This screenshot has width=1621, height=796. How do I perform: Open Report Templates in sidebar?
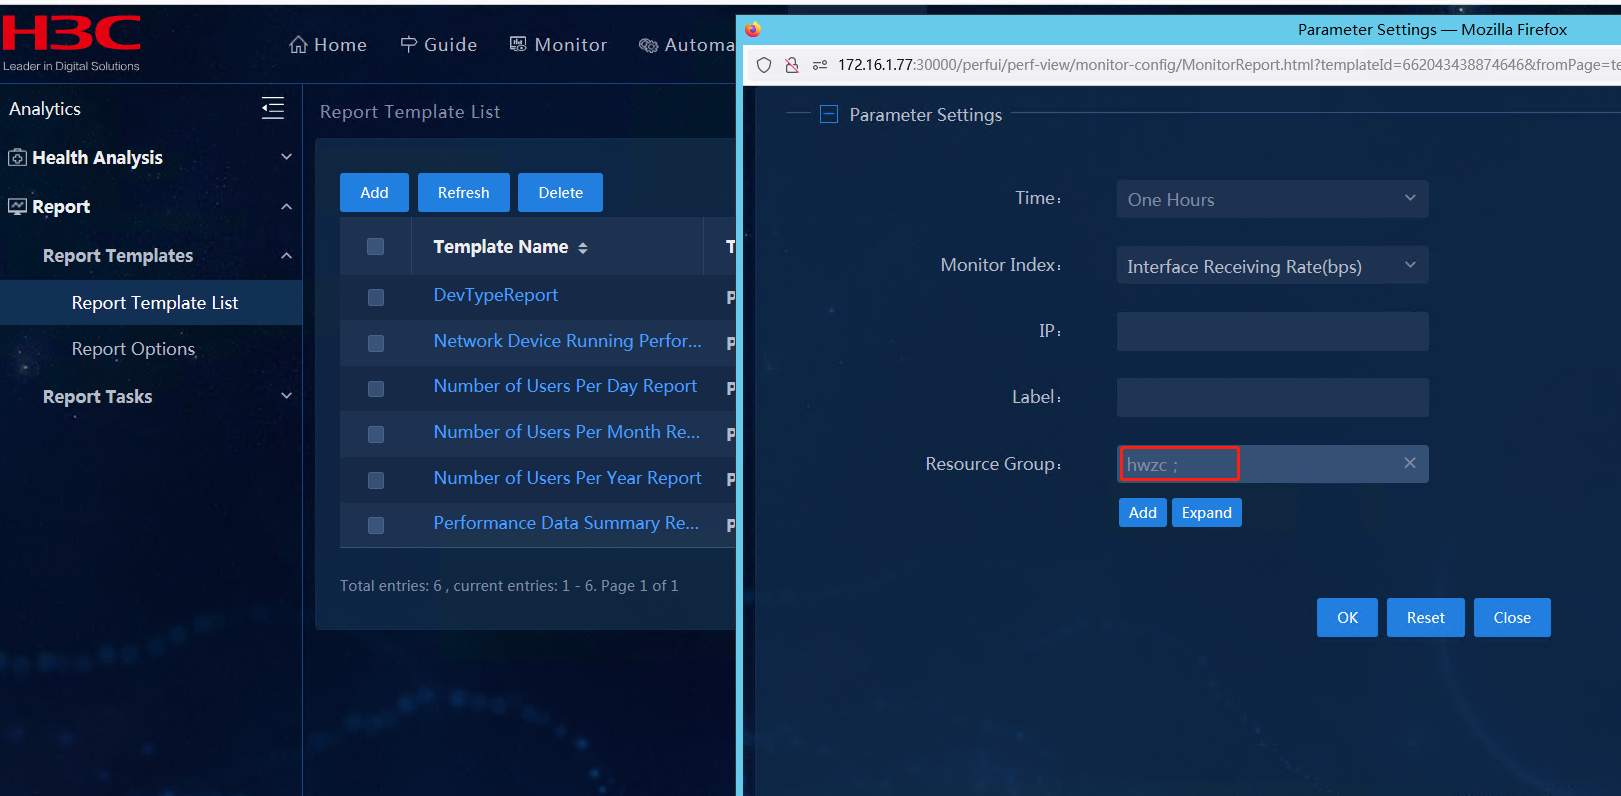pyautogui.click(x=118, y=256)
